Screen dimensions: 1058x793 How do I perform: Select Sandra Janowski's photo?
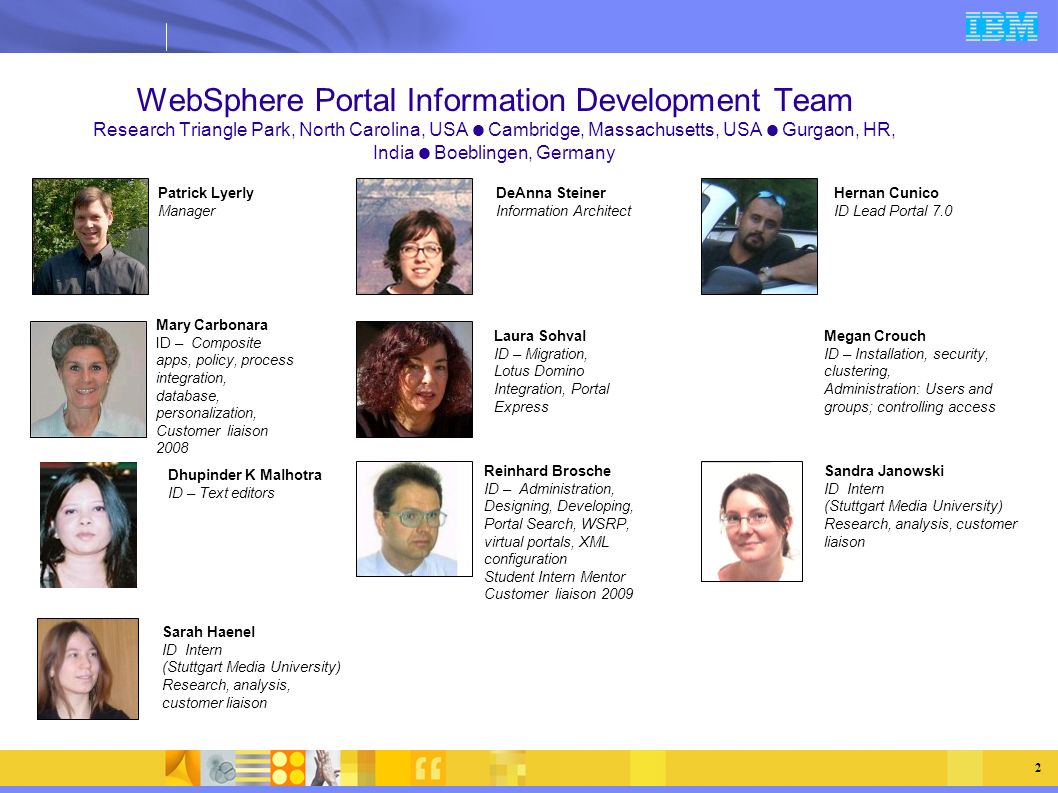(752, 521)
